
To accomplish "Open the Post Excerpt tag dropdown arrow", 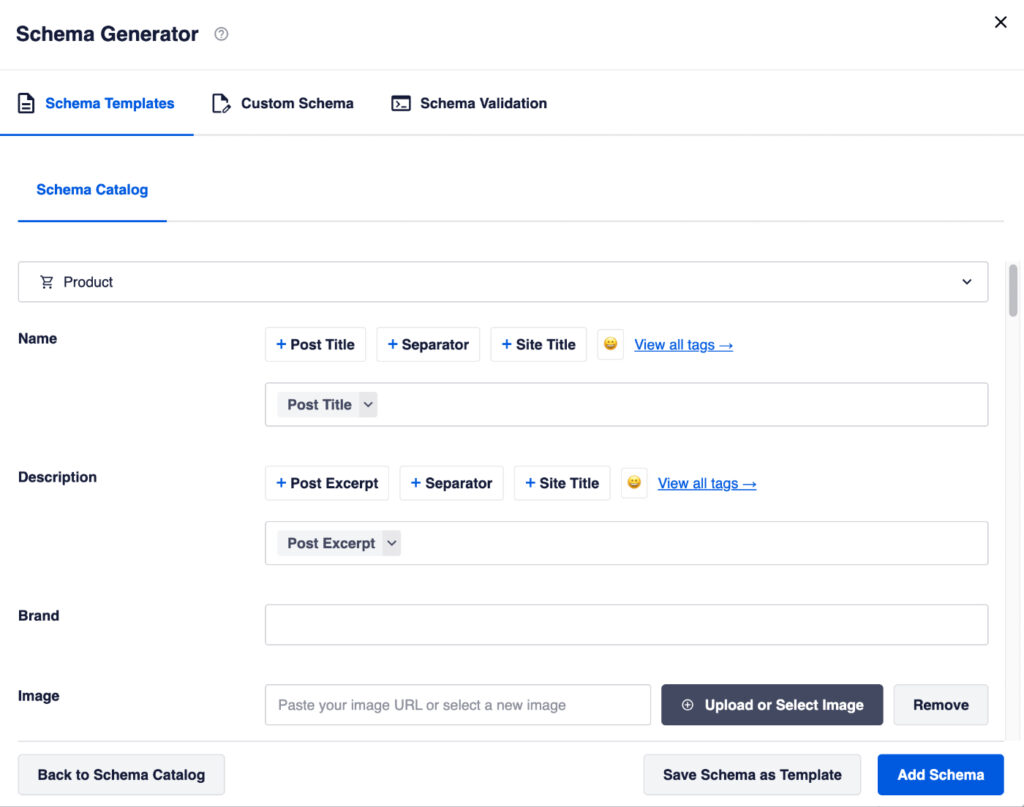I will (392, 543).
